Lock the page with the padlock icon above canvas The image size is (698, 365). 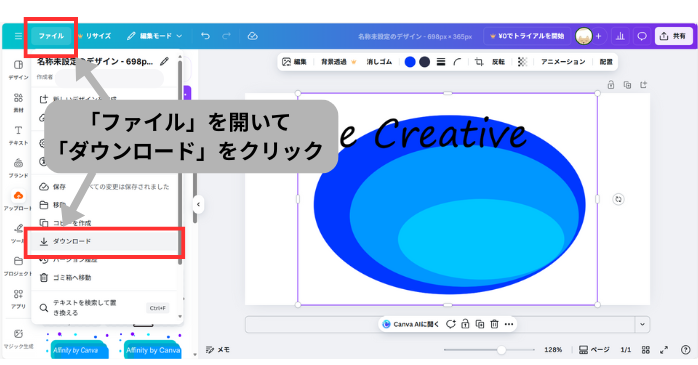[611, 85]
